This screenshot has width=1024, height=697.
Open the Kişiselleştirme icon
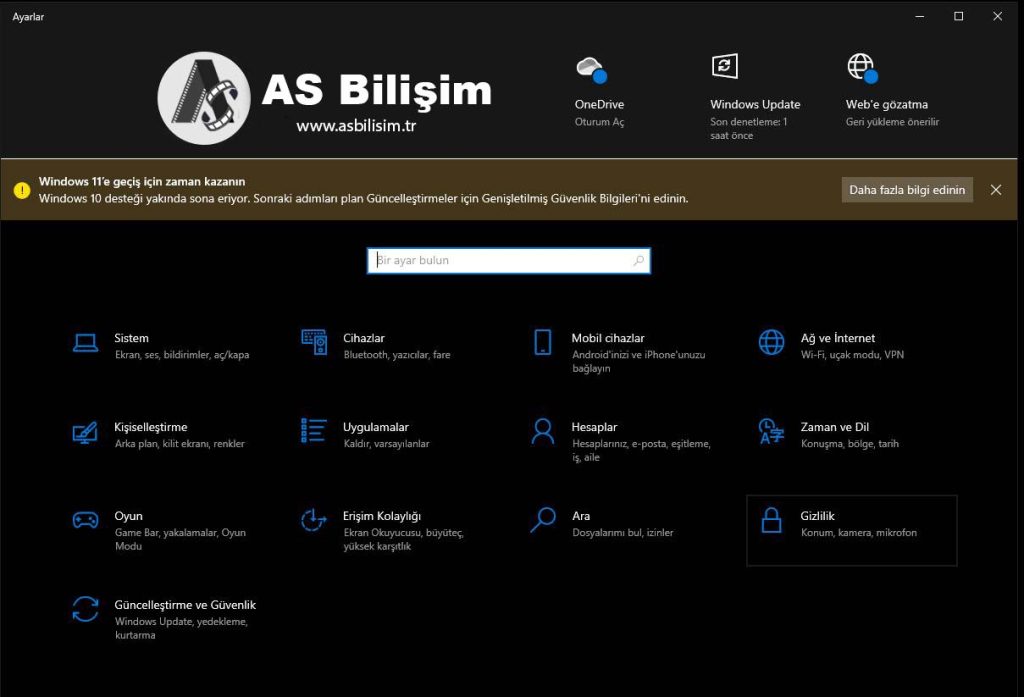pos(85,432)
